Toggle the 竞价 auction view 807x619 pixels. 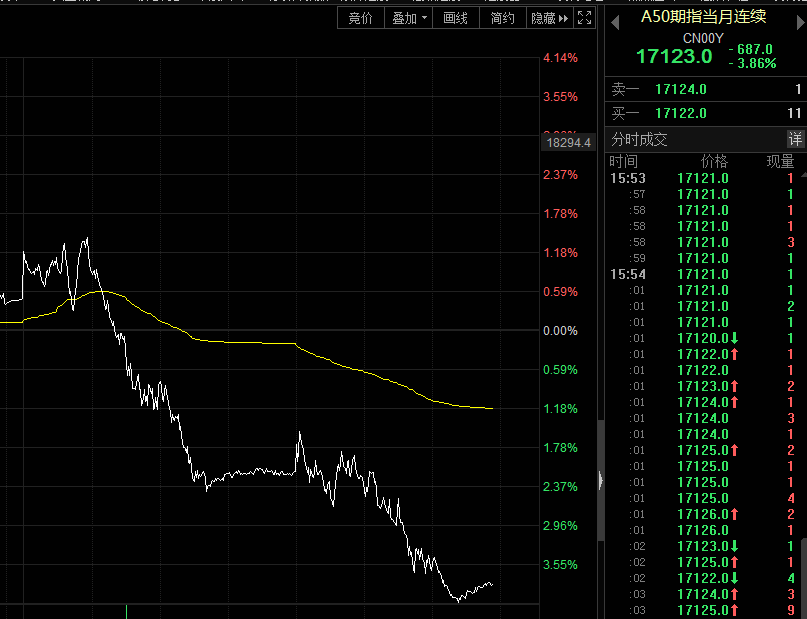pos(360,18)
